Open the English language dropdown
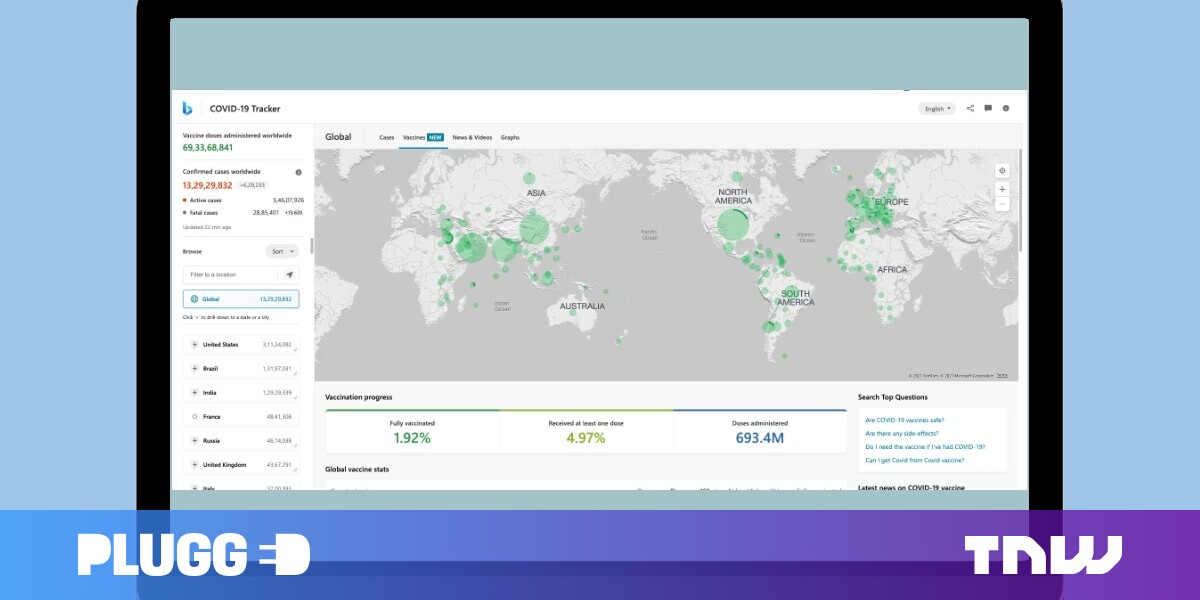This screenshot has width=1200, height=600. (x=937, y=108)
